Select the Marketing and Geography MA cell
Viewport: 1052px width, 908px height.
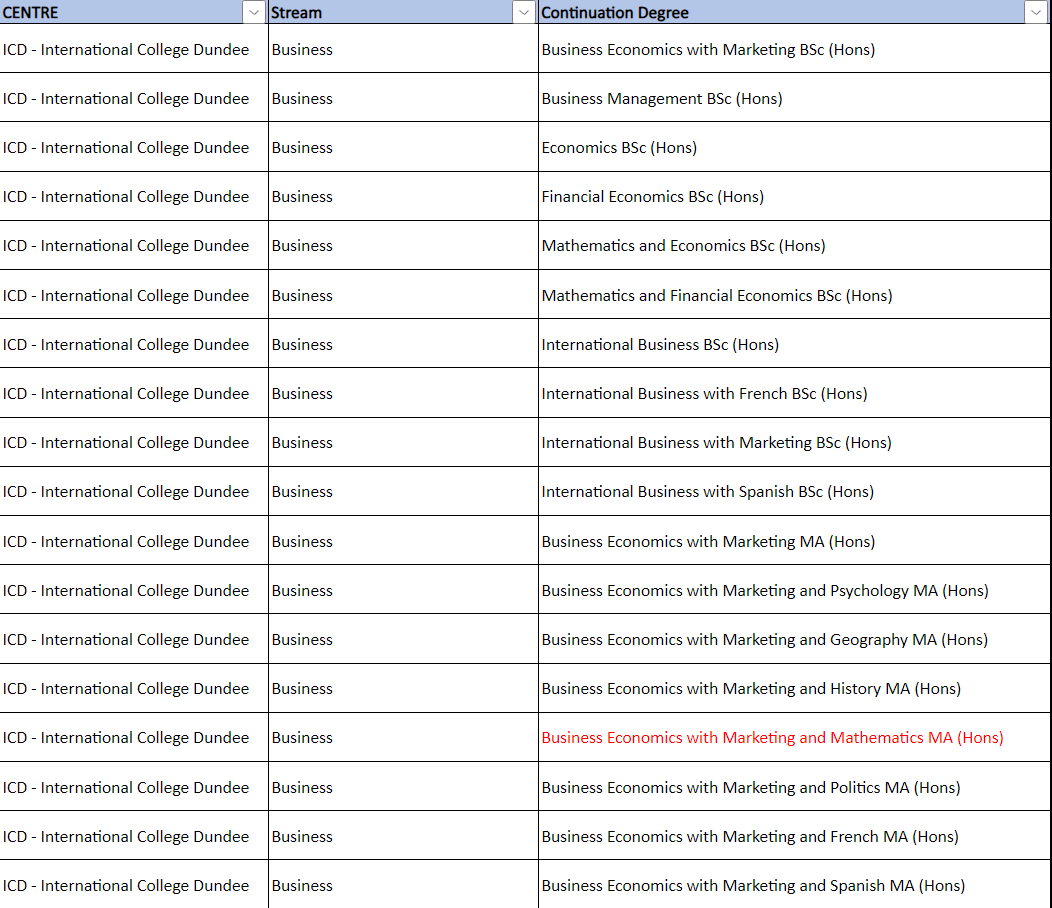794,639
